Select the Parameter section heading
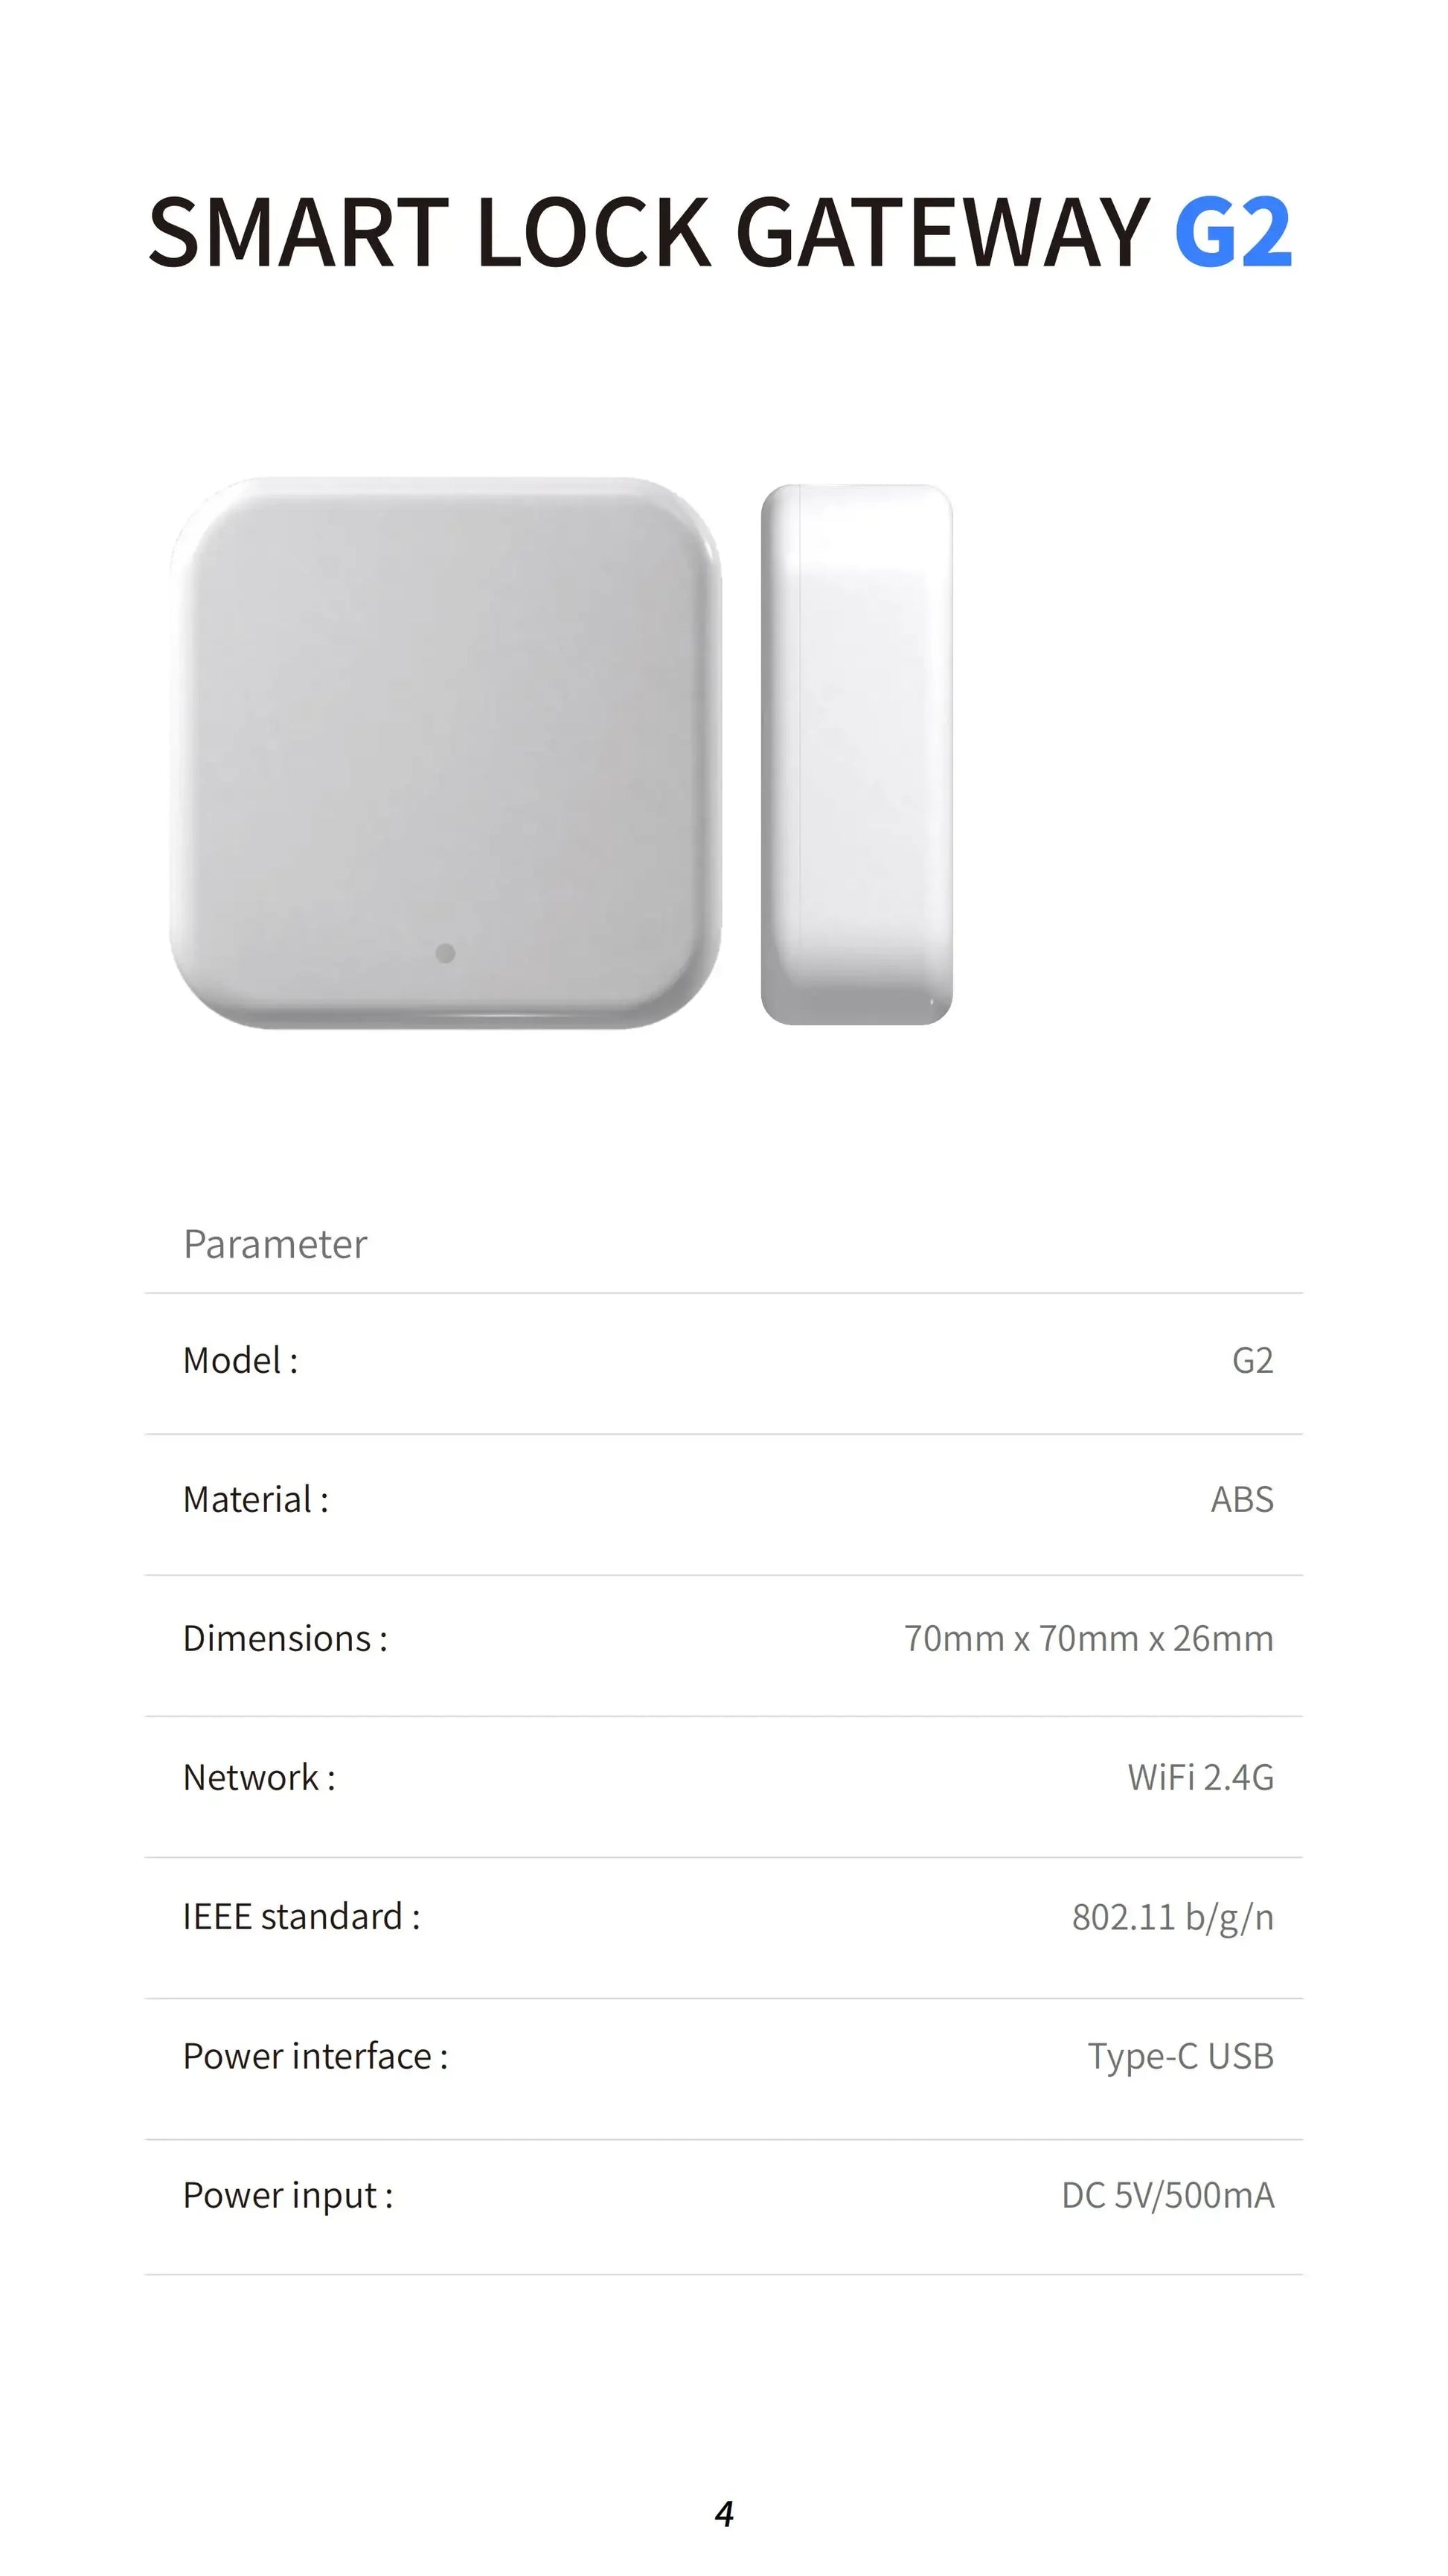 point(275,1244)
